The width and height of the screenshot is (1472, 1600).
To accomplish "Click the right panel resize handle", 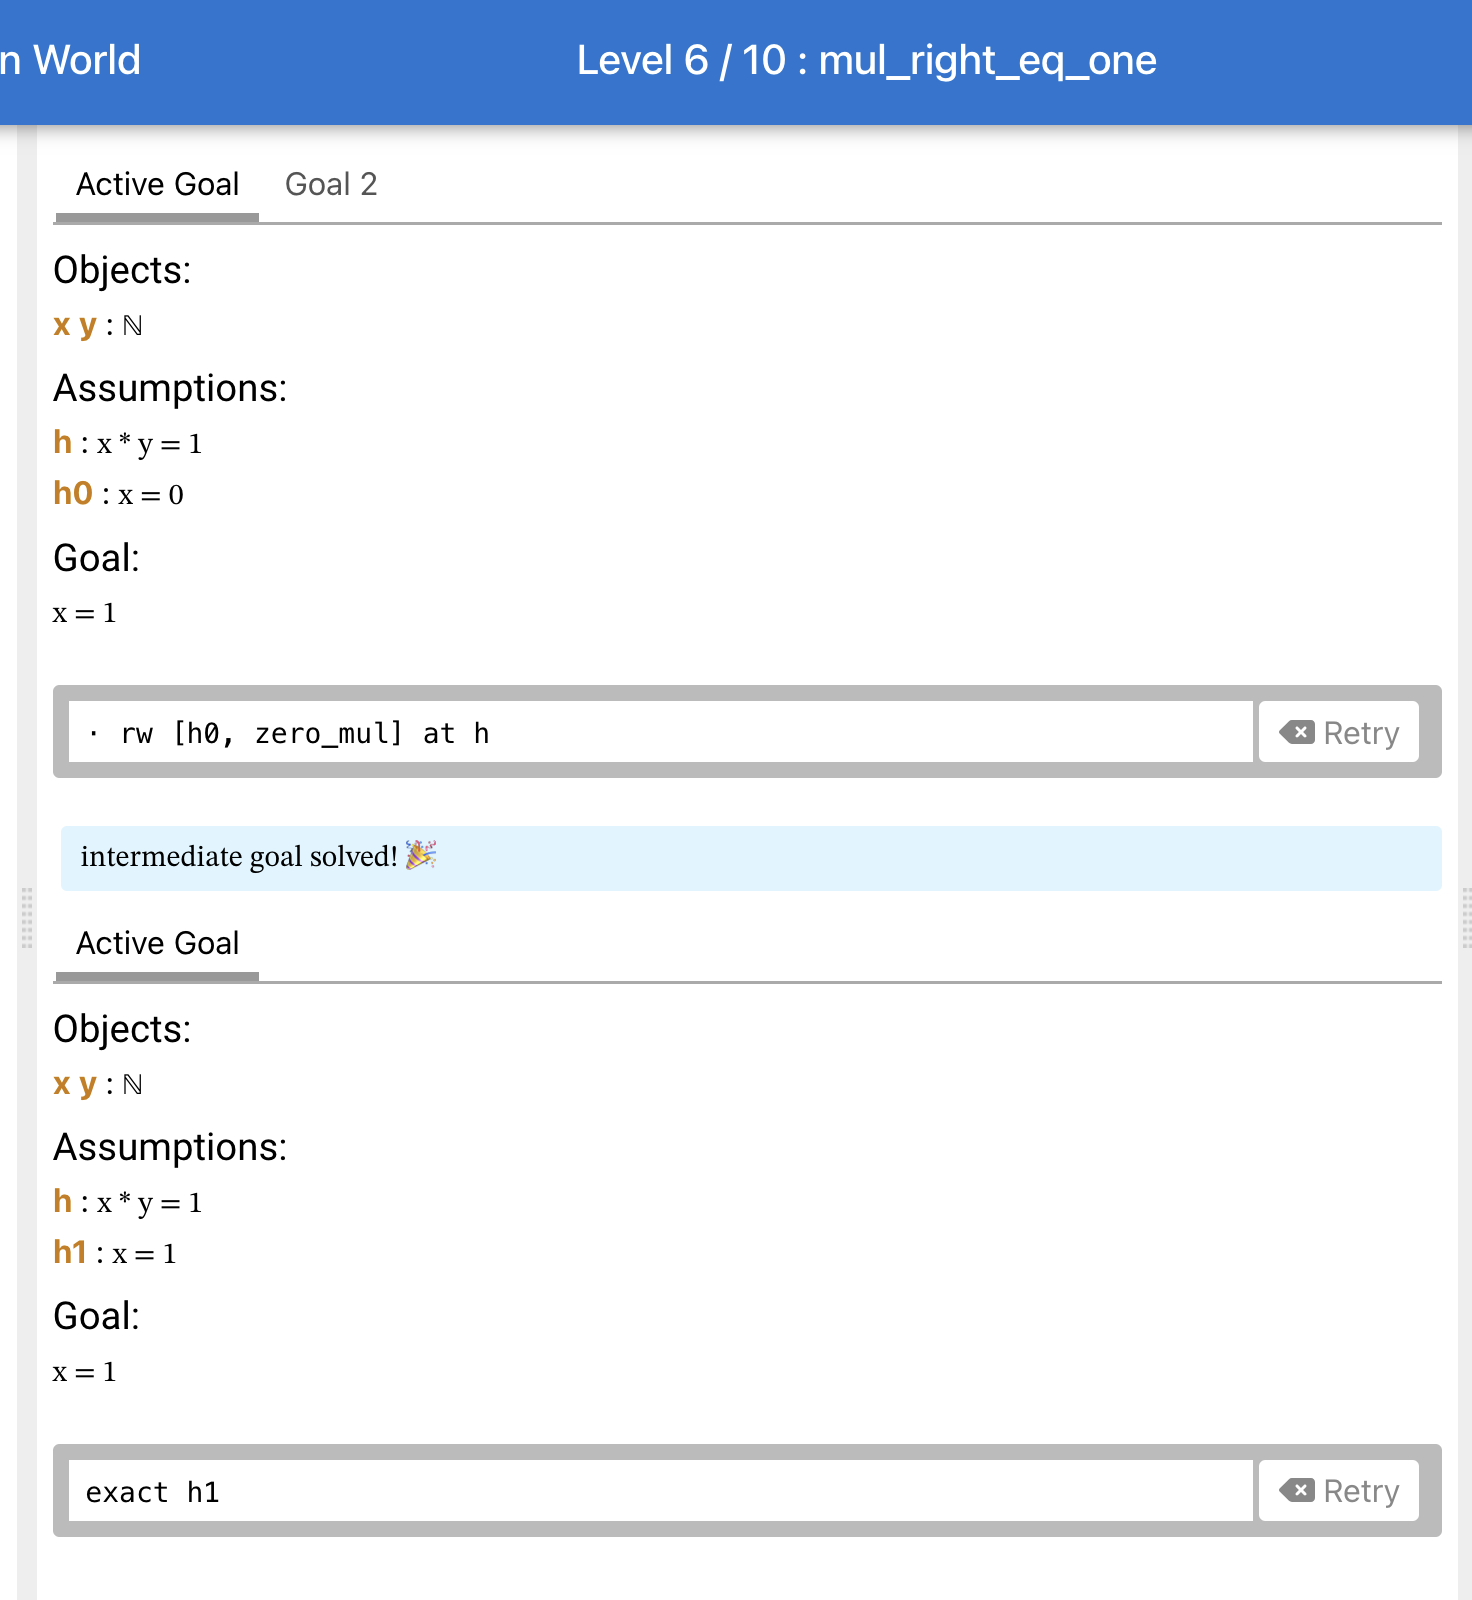I will (1467, 917).
